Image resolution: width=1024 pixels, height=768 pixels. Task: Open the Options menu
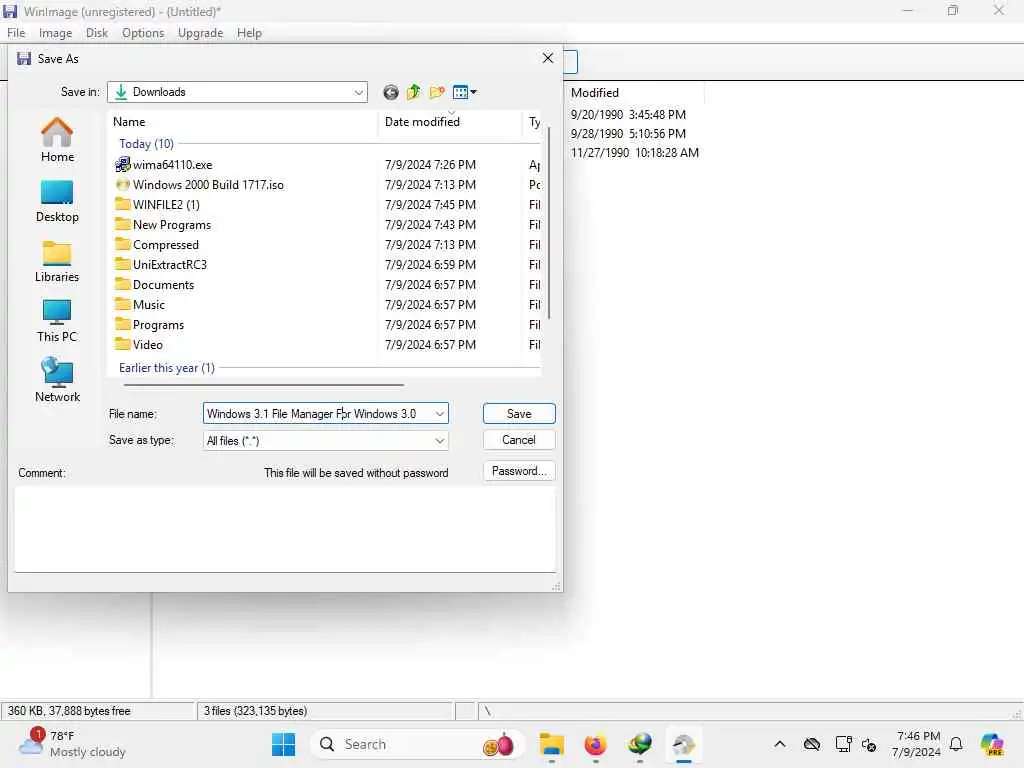[x=143, y=33]
